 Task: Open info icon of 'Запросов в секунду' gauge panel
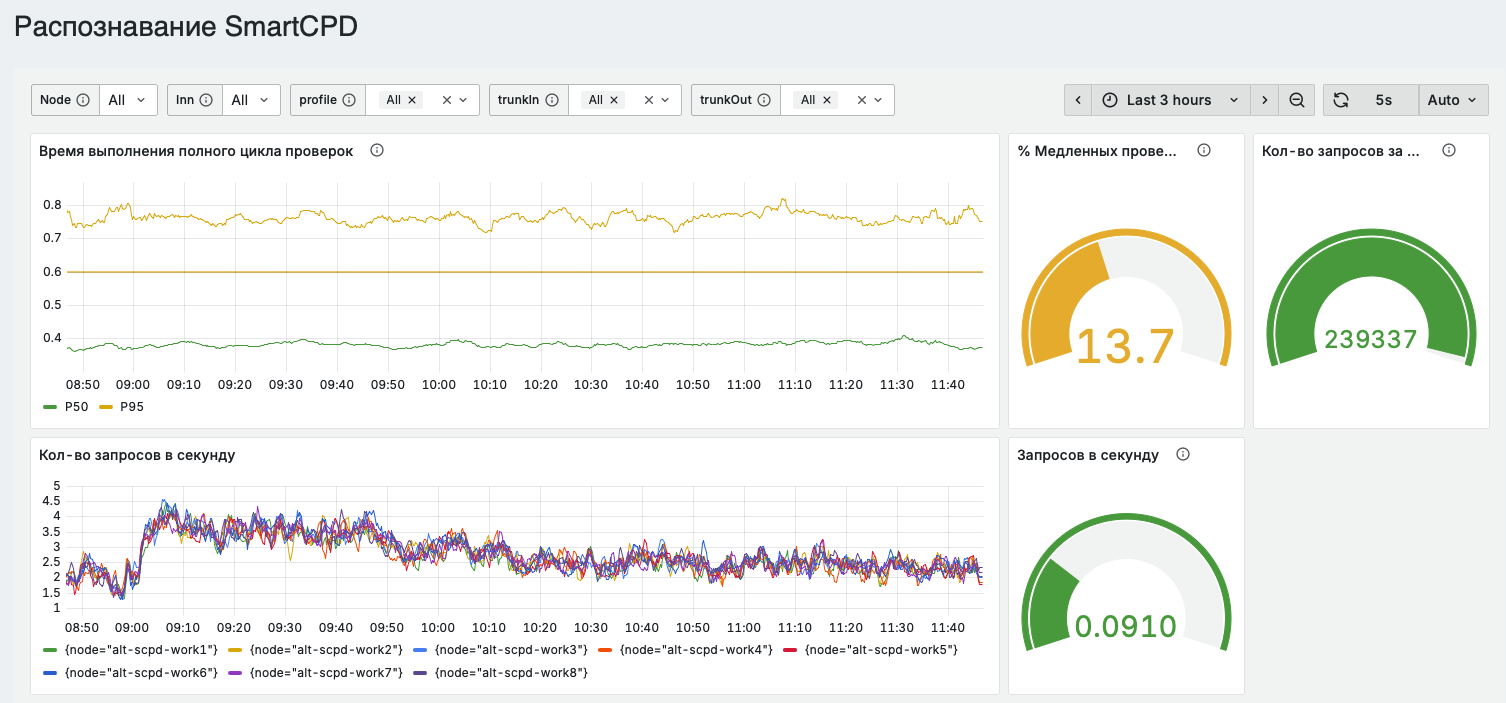1183,455
